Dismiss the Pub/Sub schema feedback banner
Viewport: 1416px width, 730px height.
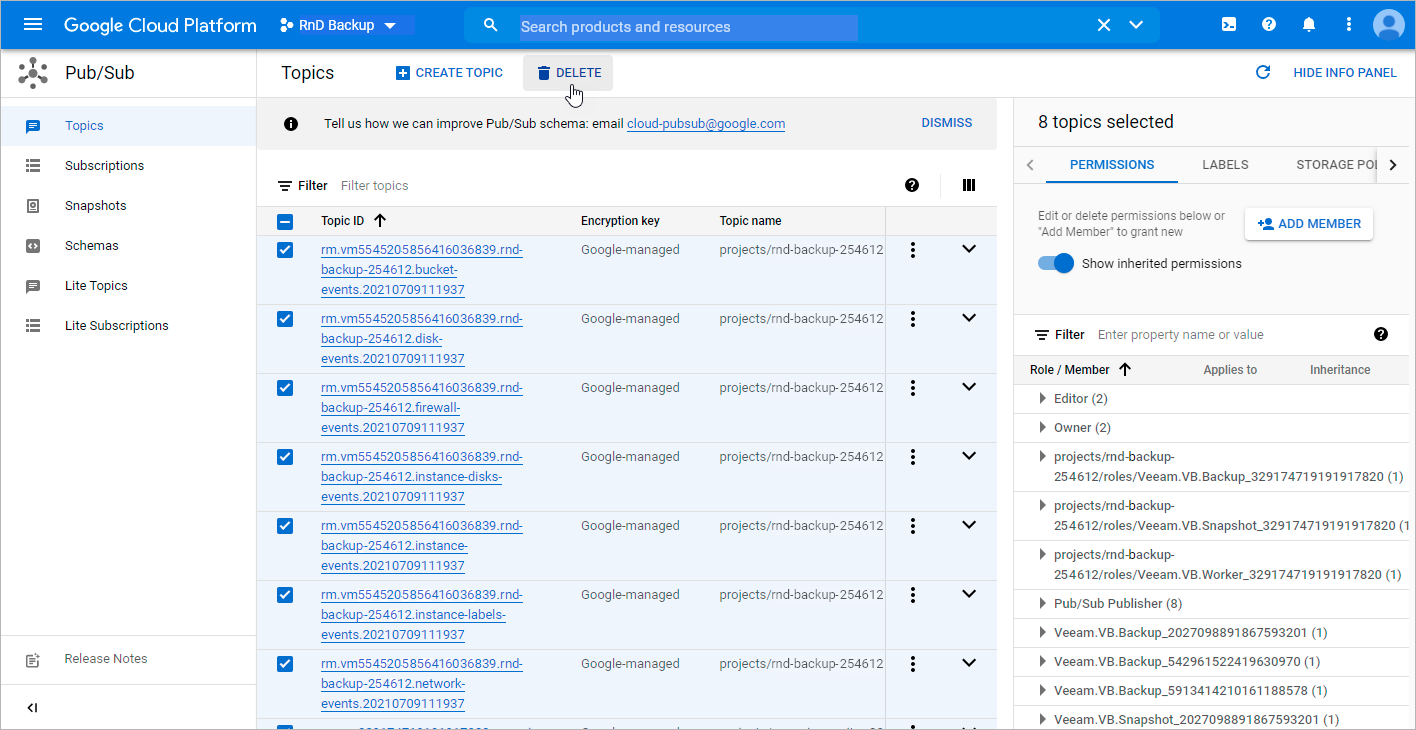(x=946, y=123)
